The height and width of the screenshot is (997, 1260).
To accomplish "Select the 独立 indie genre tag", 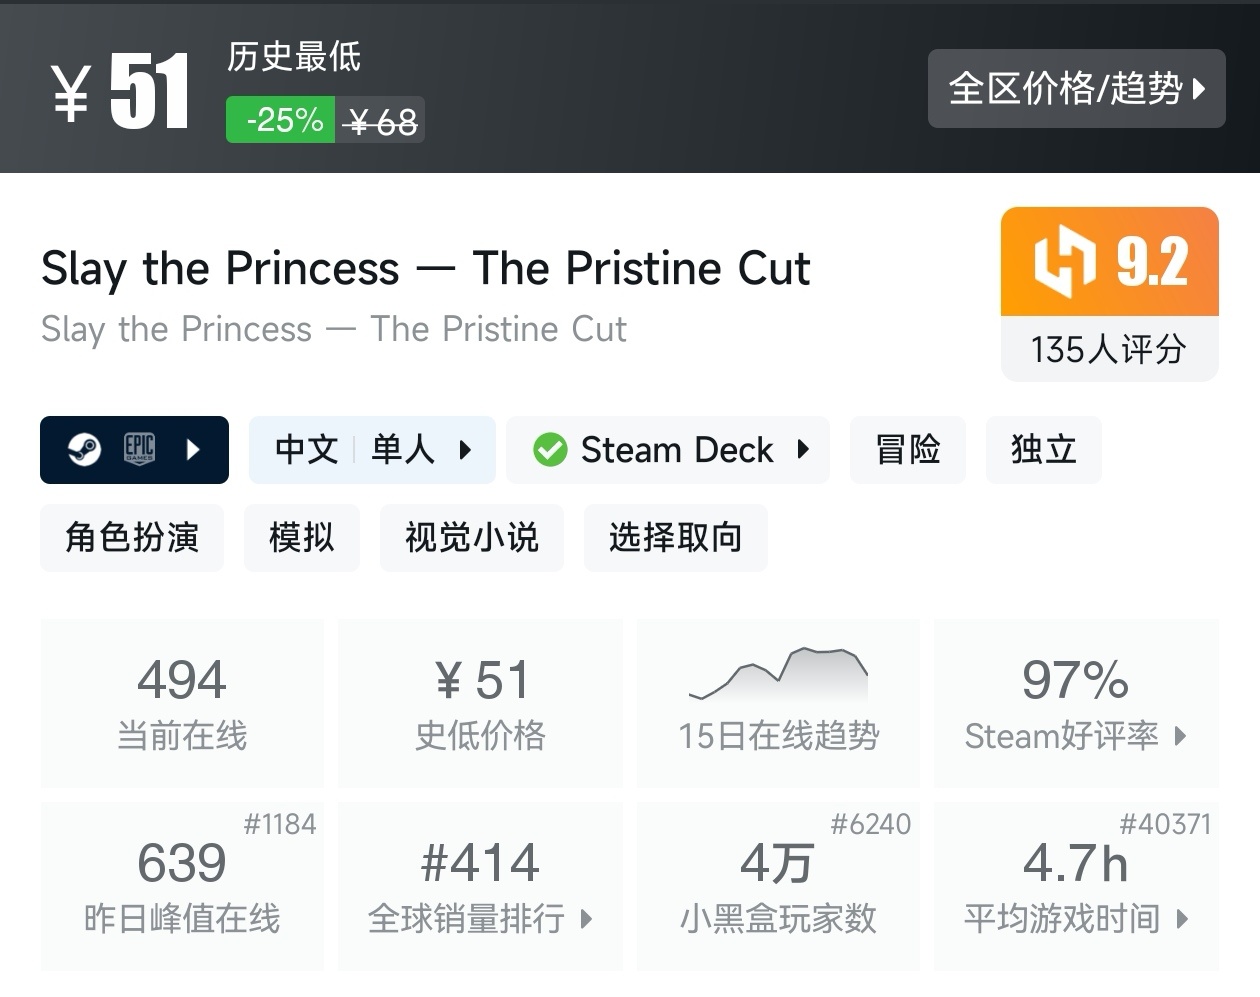I will pos(1043,450).
